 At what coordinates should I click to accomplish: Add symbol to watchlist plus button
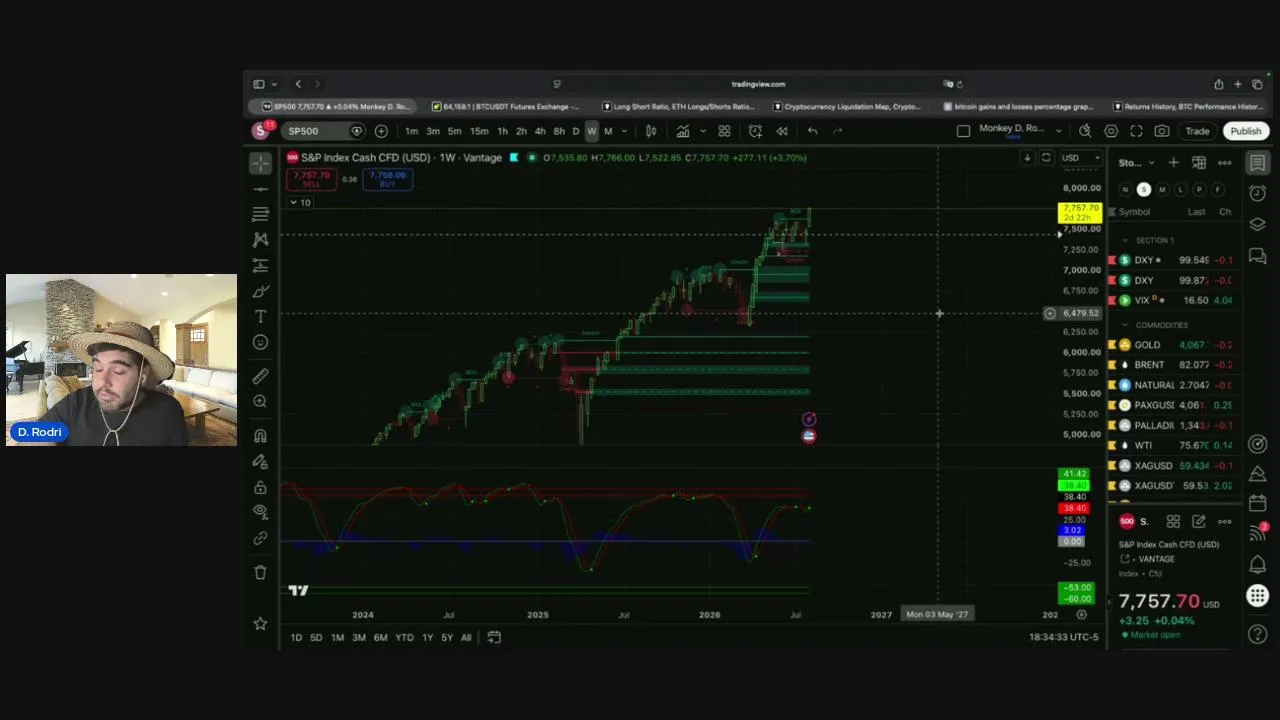(x=1173, y=162)
